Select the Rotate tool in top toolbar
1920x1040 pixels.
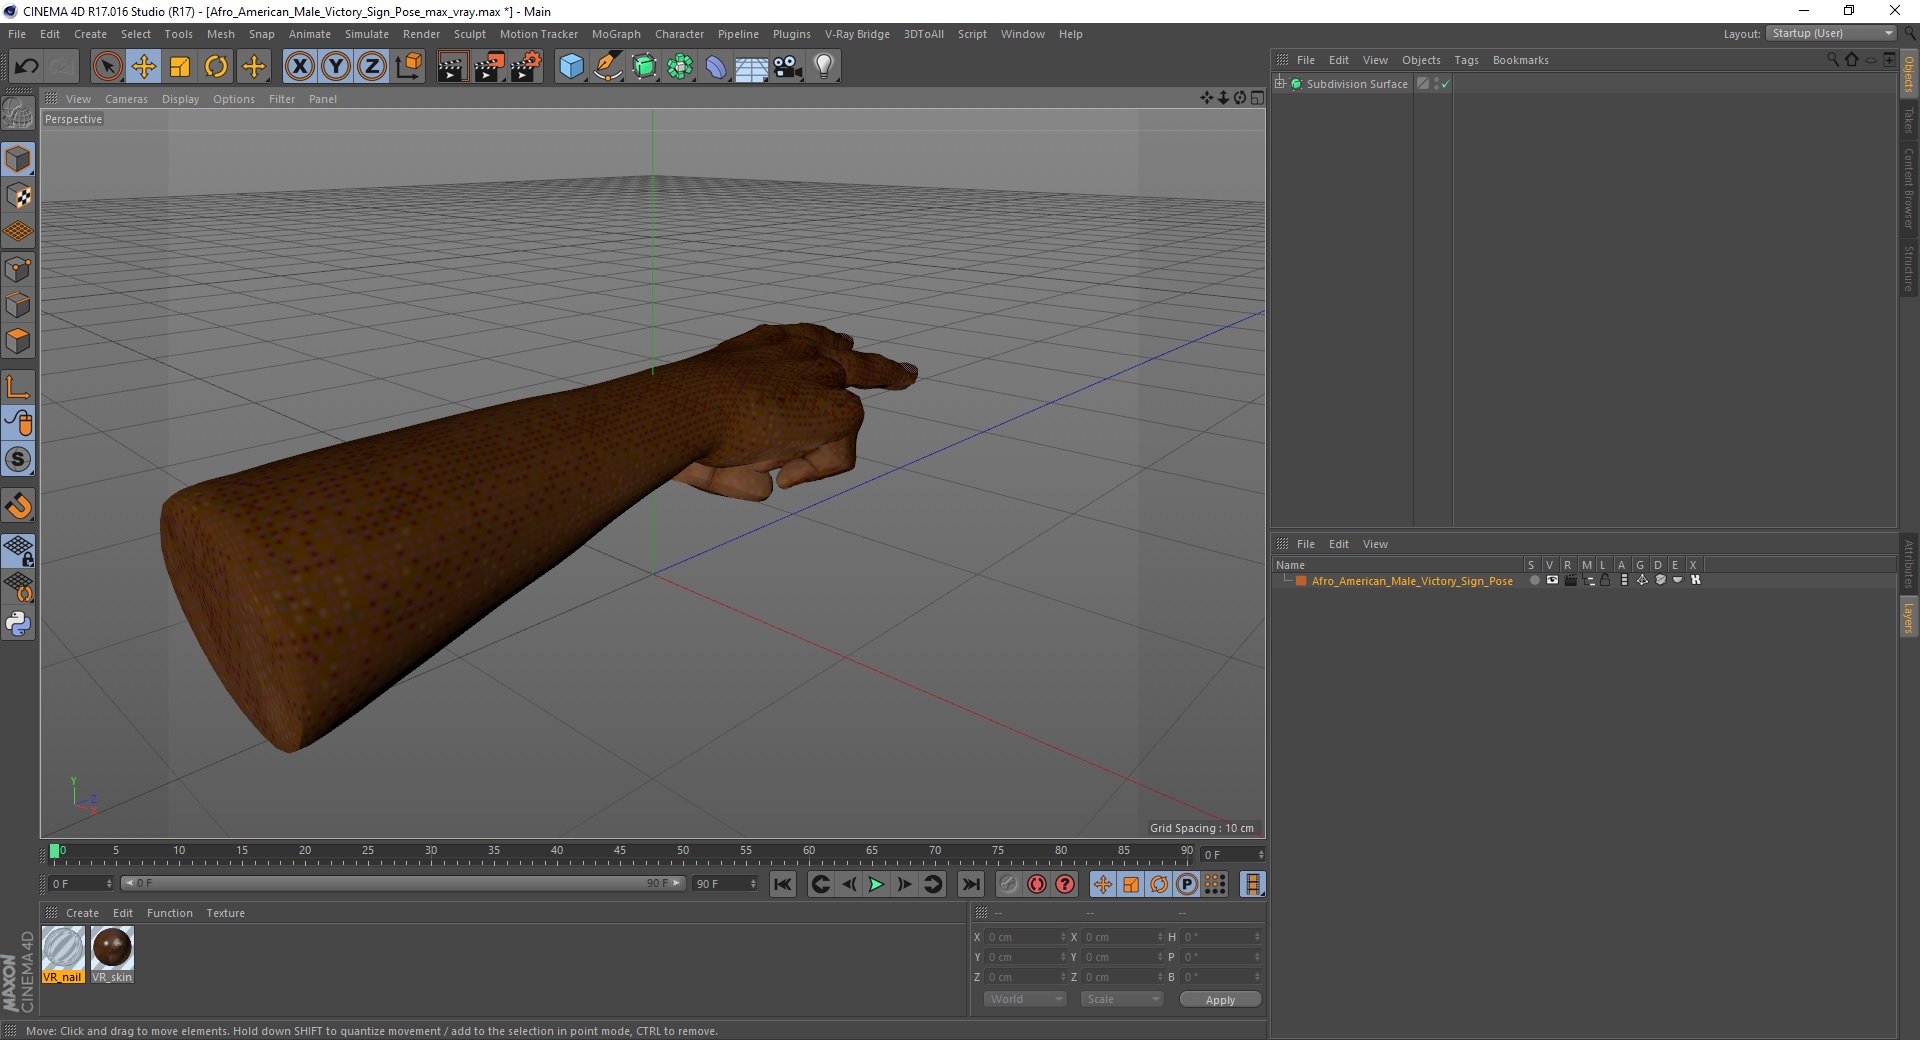[216, 67]
